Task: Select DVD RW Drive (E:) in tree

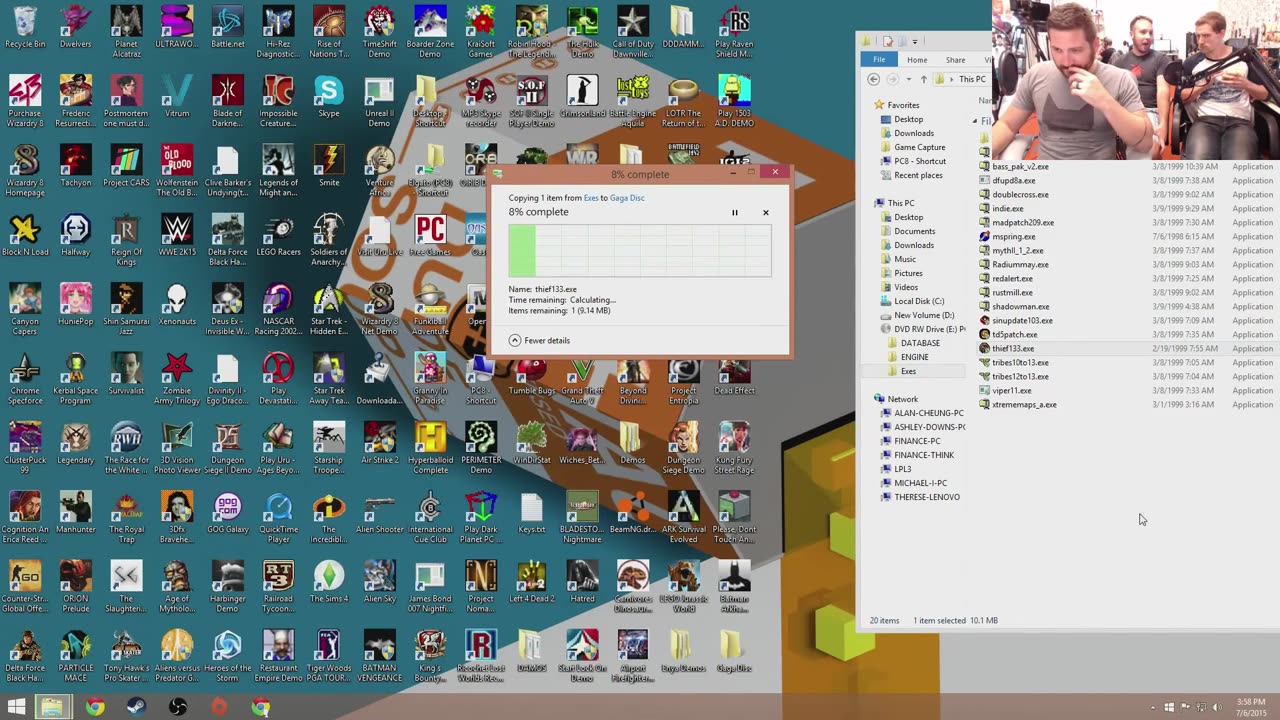Action: [x=923, y=329]
